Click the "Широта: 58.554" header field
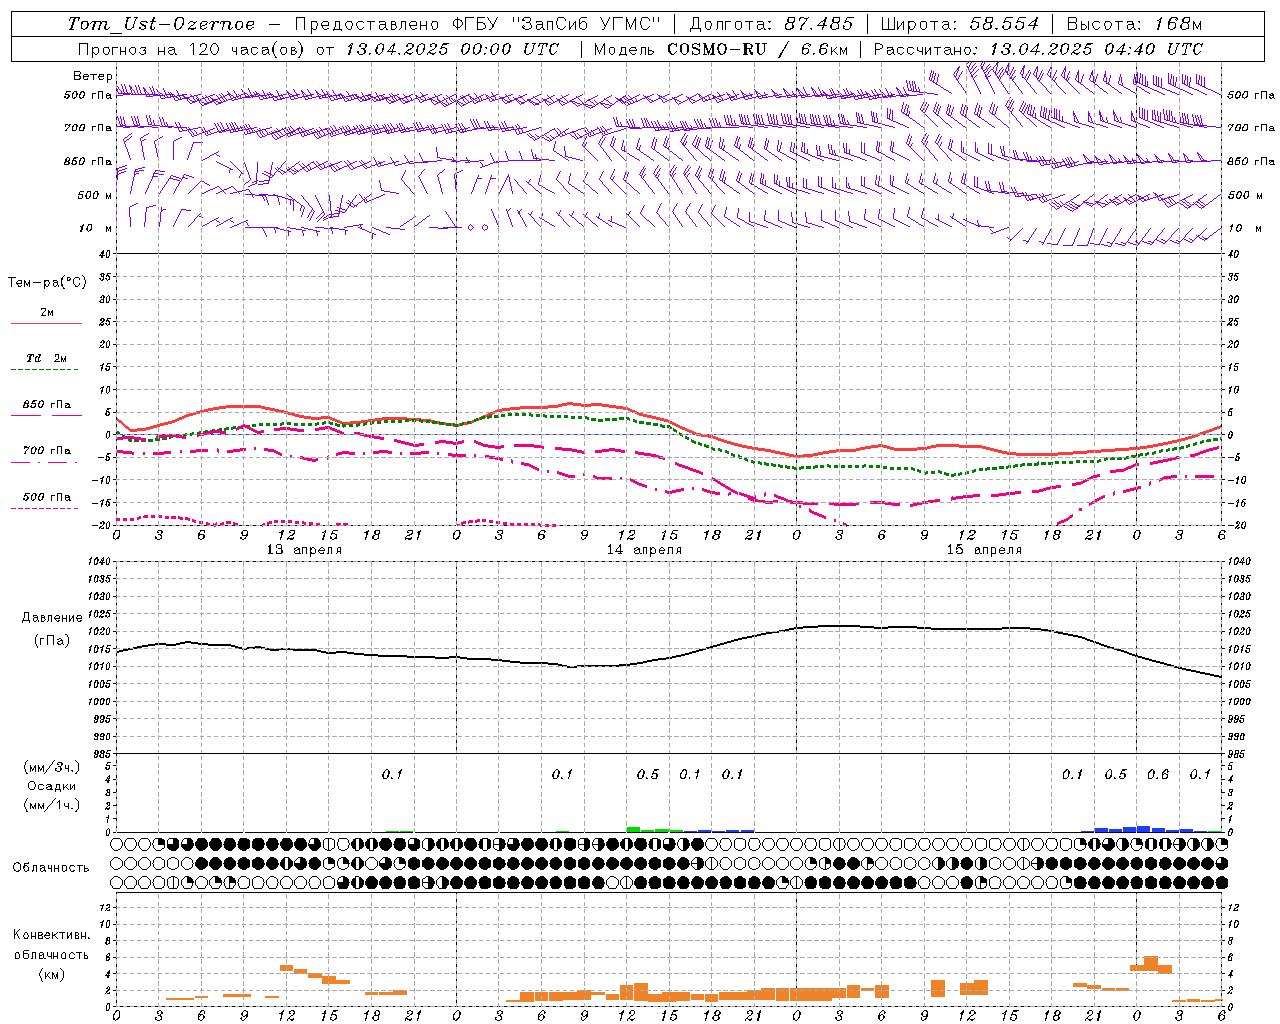This screenshot has height=1024, width=1280. pyautogui.click(x=959, y=24)
